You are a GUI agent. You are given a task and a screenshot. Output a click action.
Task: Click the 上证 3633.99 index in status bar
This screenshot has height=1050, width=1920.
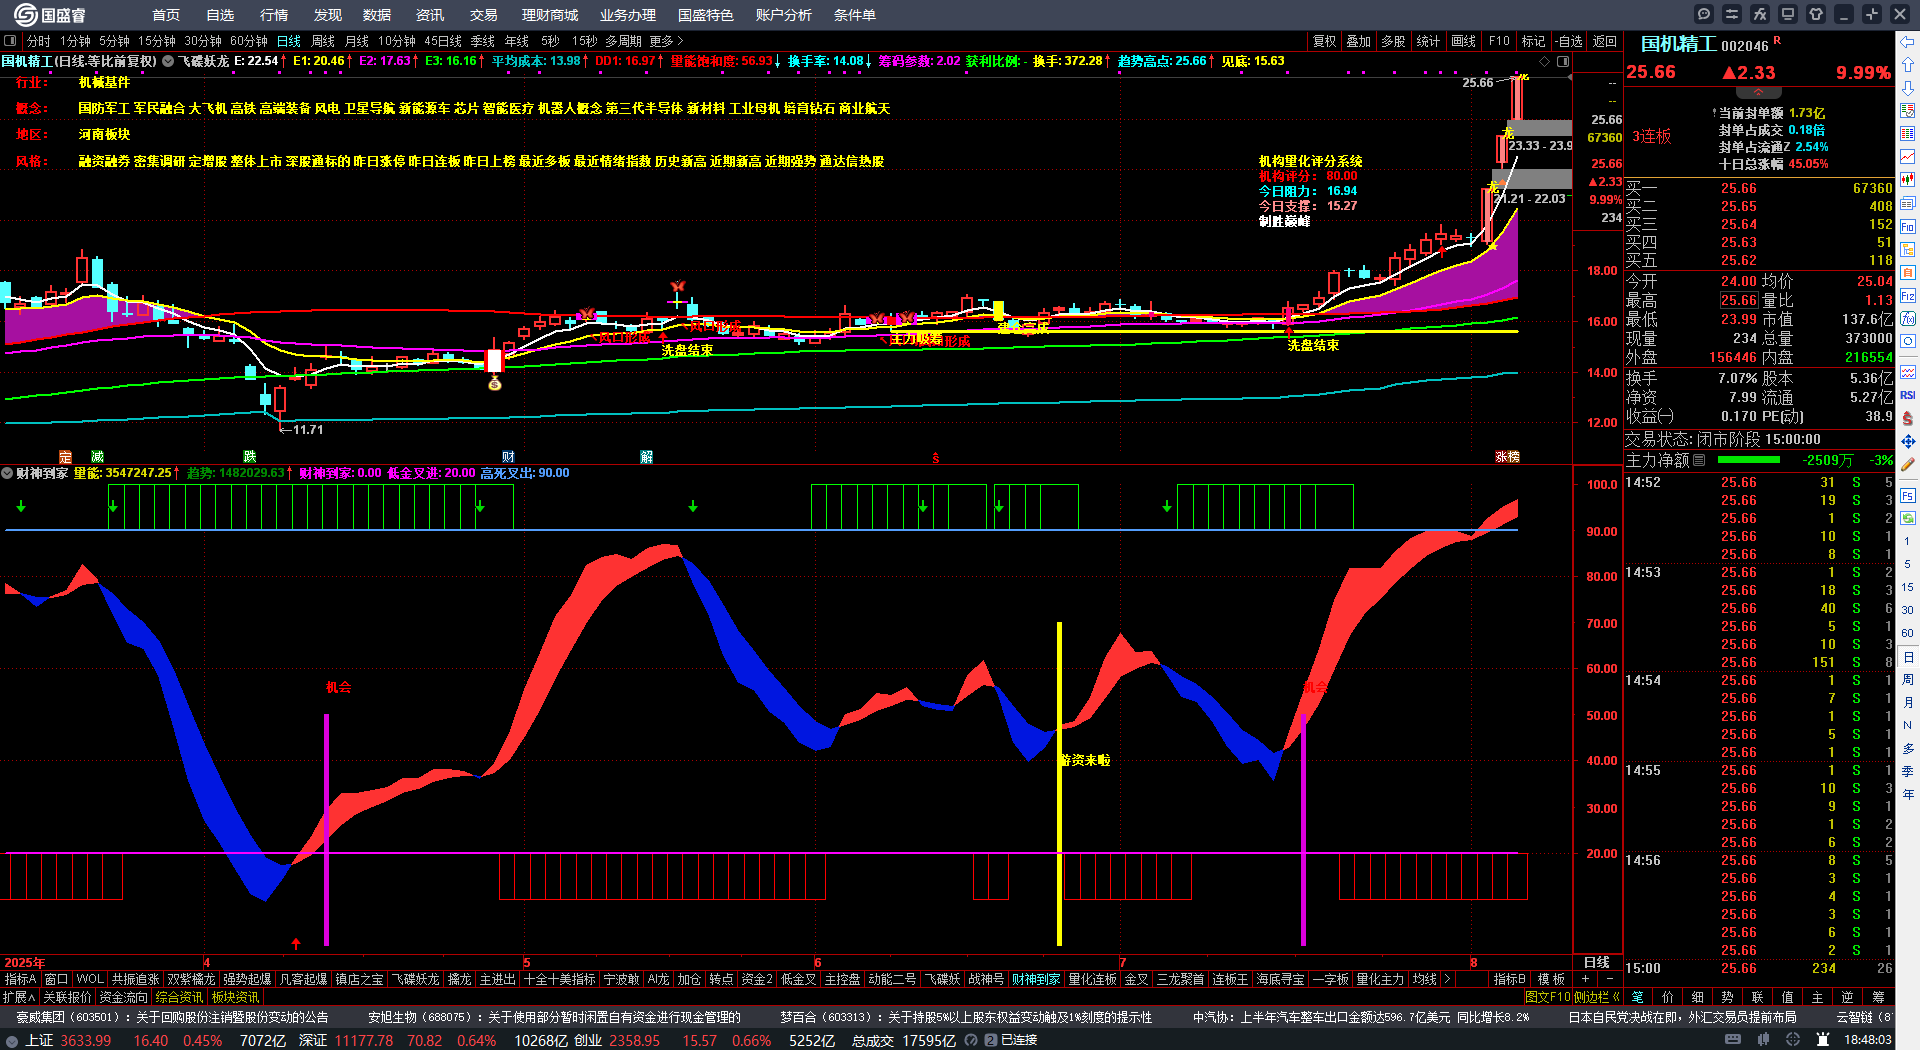click(x=69, y=1040)
